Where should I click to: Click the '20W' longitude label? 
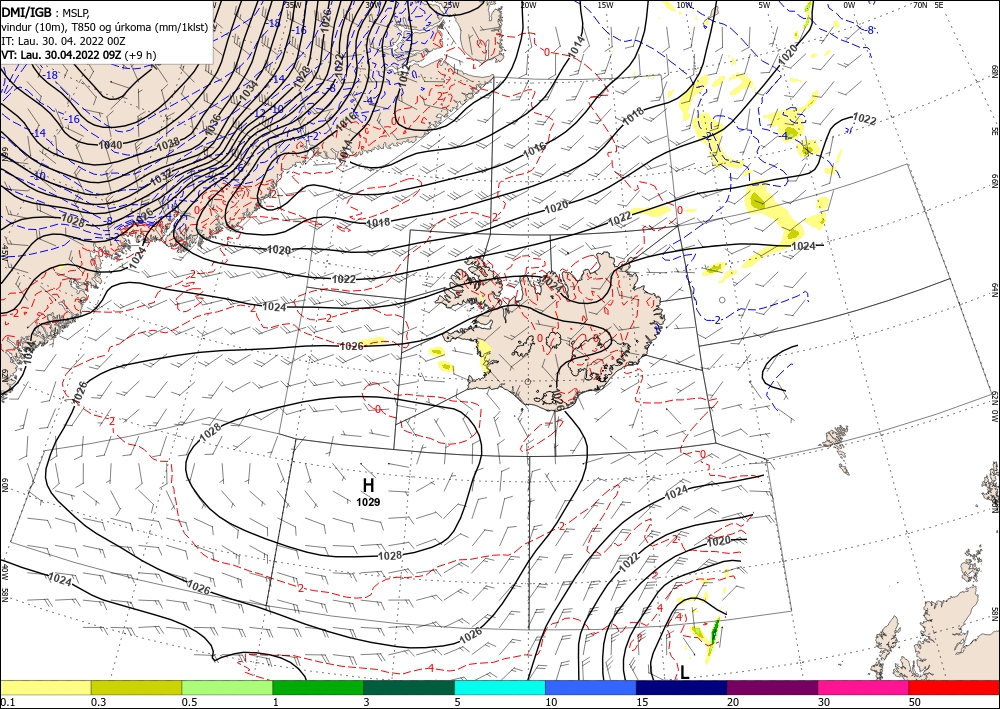527,5
